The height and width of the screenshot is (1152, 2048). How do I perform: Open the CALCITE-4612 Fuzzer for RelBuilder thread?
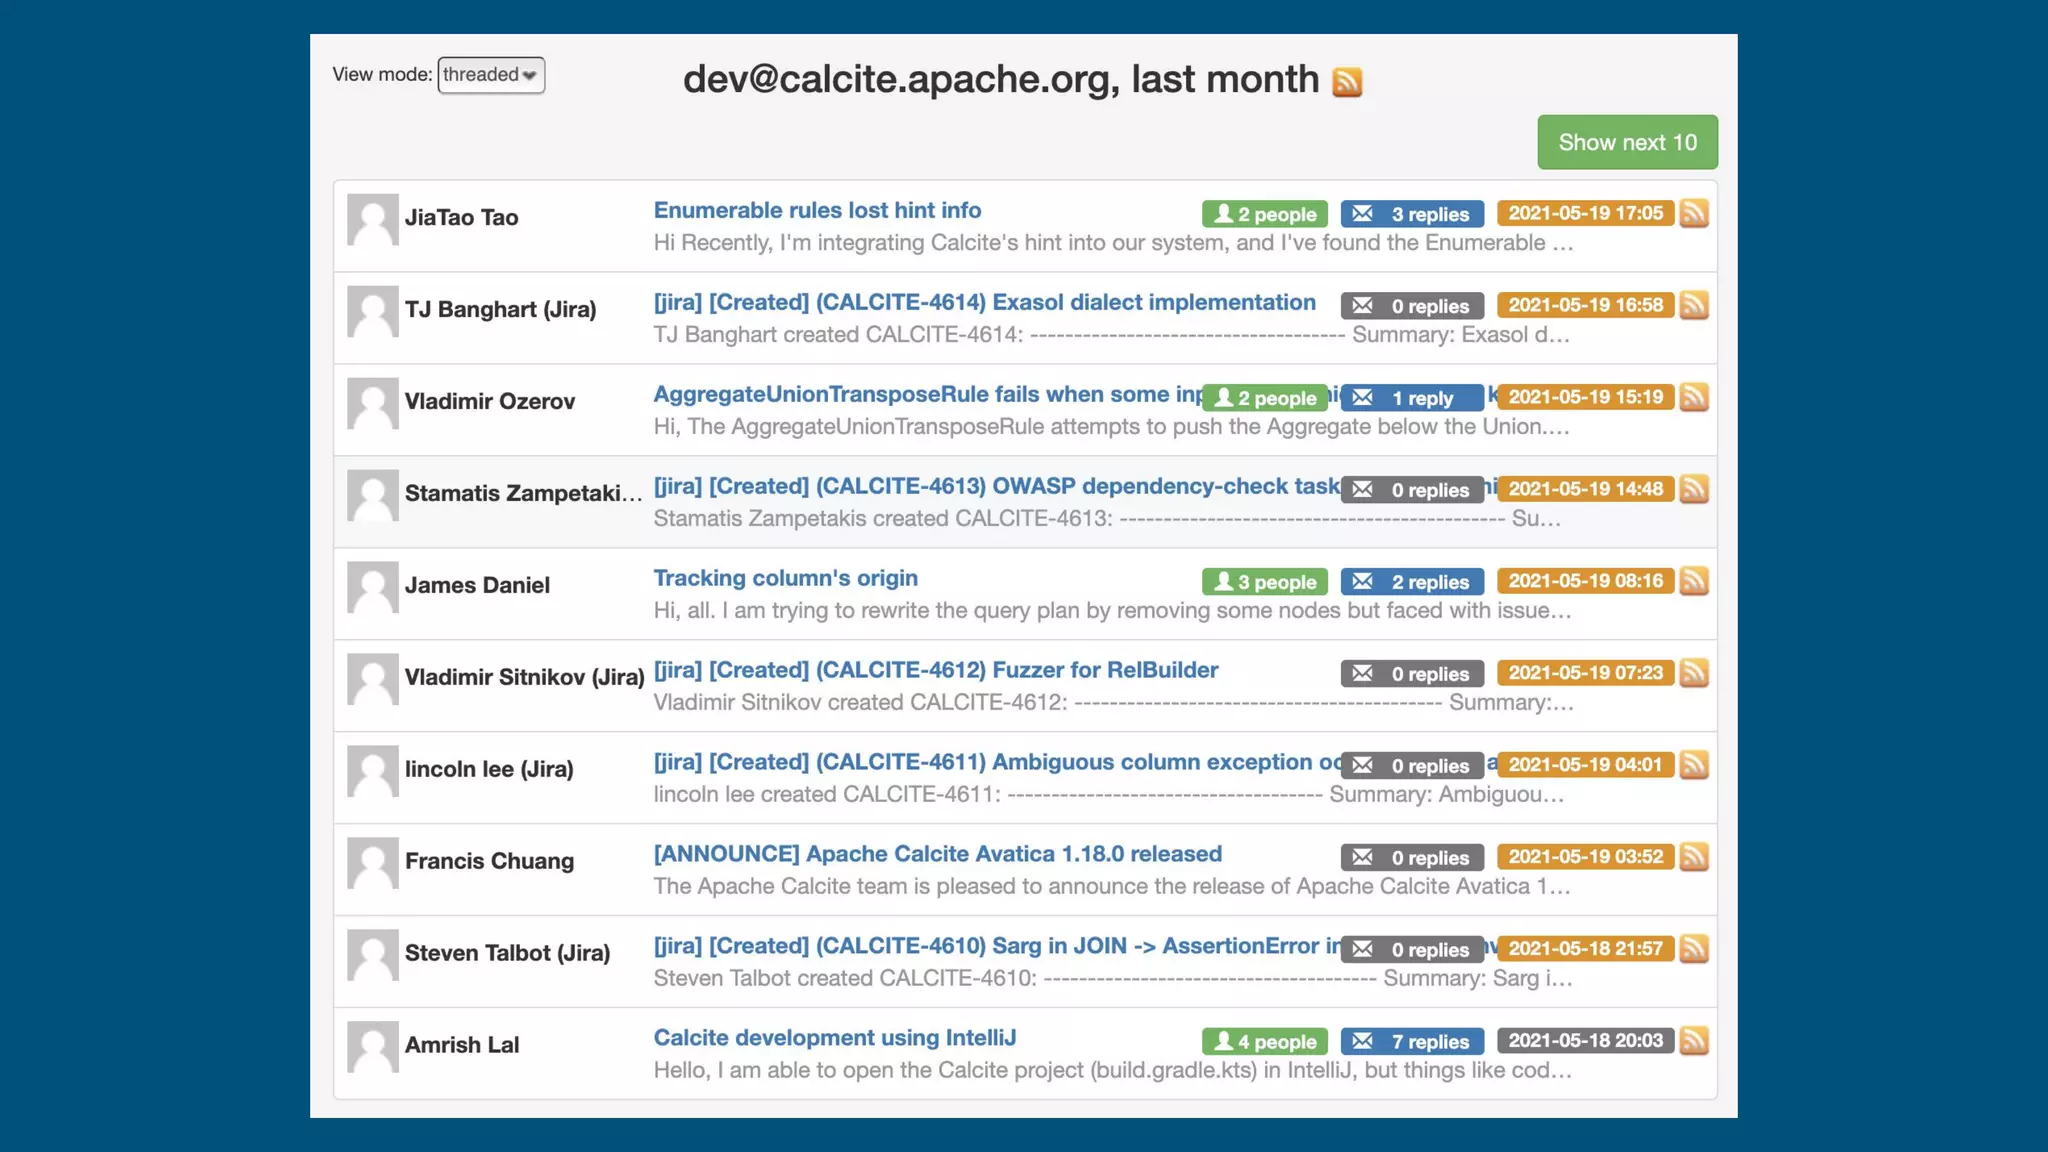935,671
